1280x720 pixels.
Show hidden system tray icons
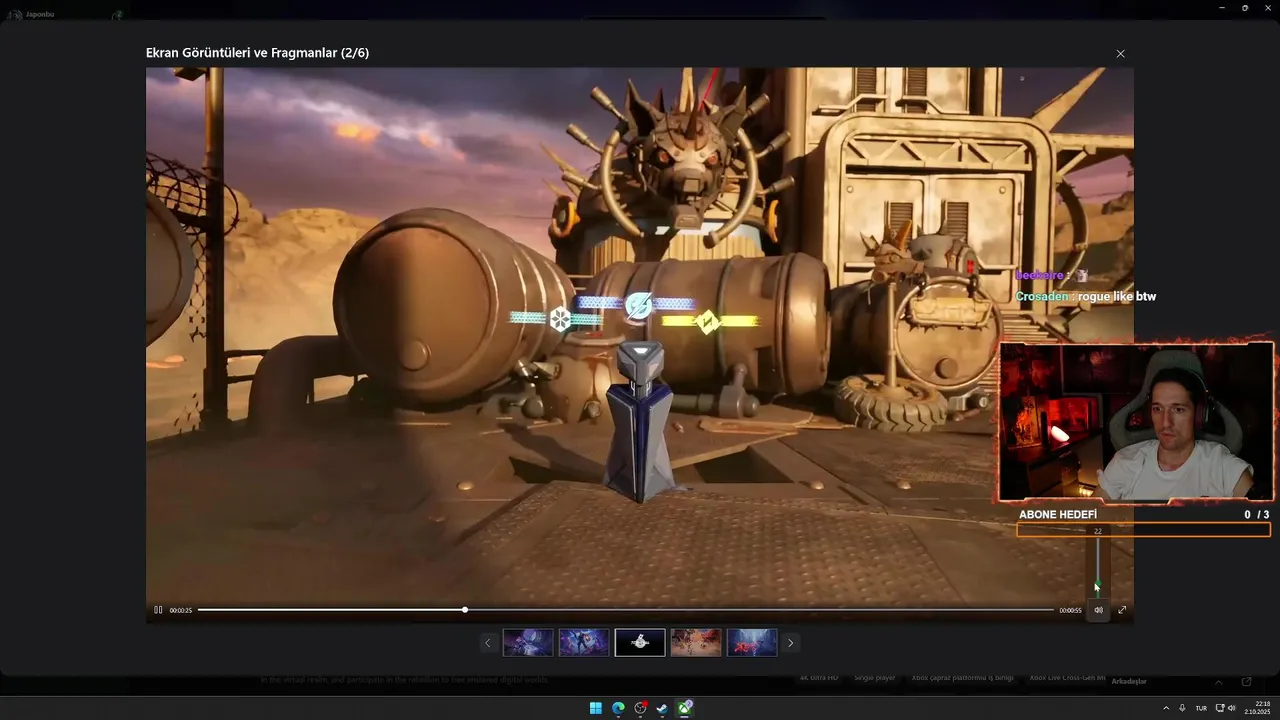click(x=1166, y=708)
